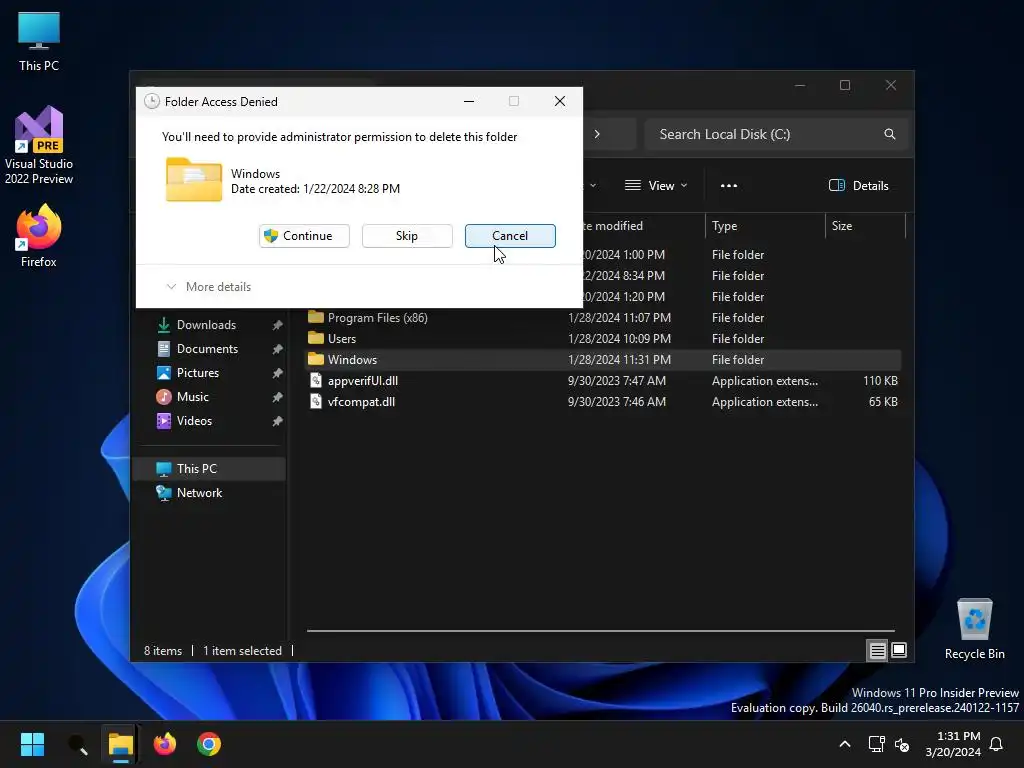1024x768 pixels.
Task: Switch to large thumbnails view icon in status bar
Action: 899,650
